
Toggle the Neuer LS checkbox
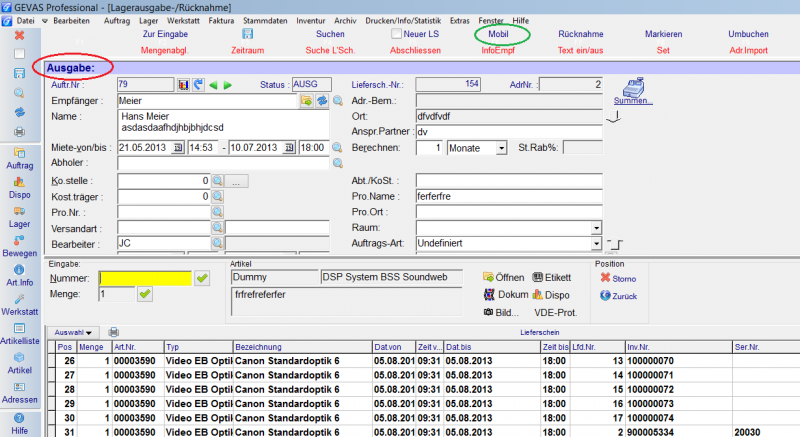tap(396, 34)
